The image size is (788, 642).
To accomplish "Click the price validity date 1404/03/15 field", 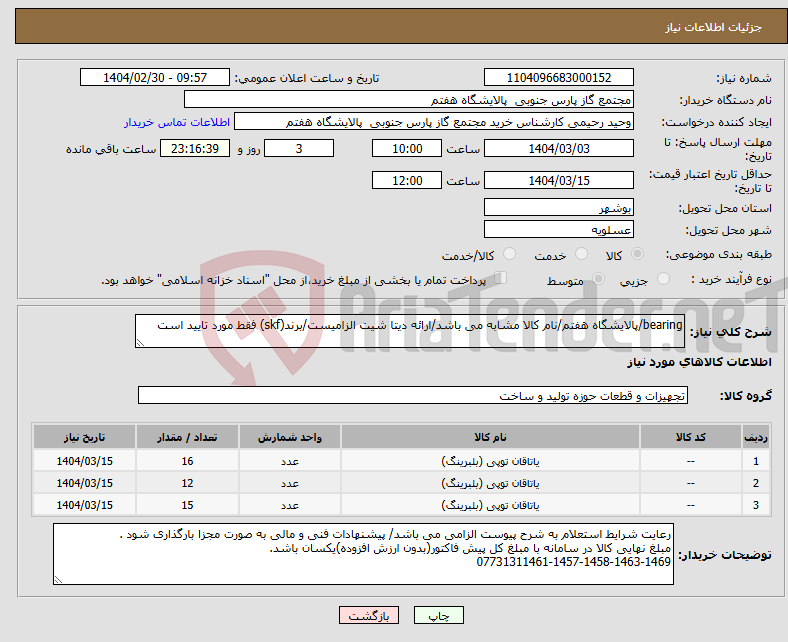I will (558, 180).
